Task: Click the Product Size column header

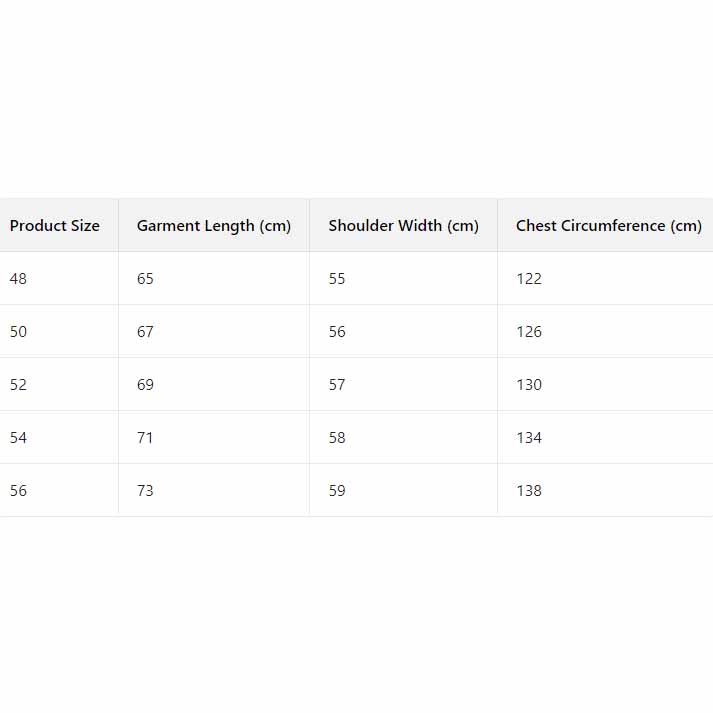Action: click(55, 226)
